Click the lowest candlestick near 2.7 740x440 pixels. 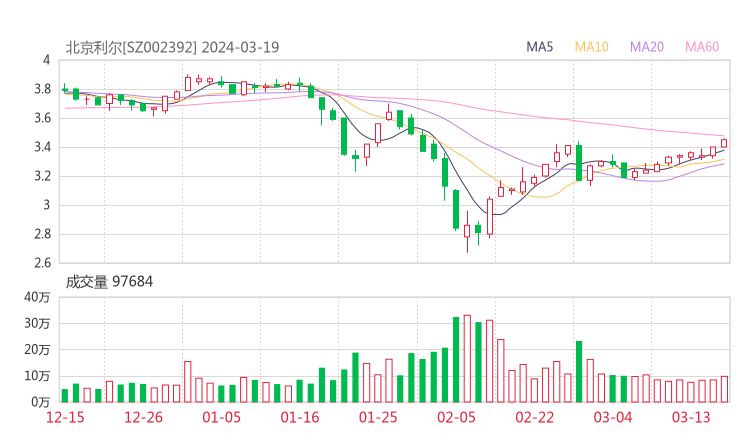click(467, 231)
